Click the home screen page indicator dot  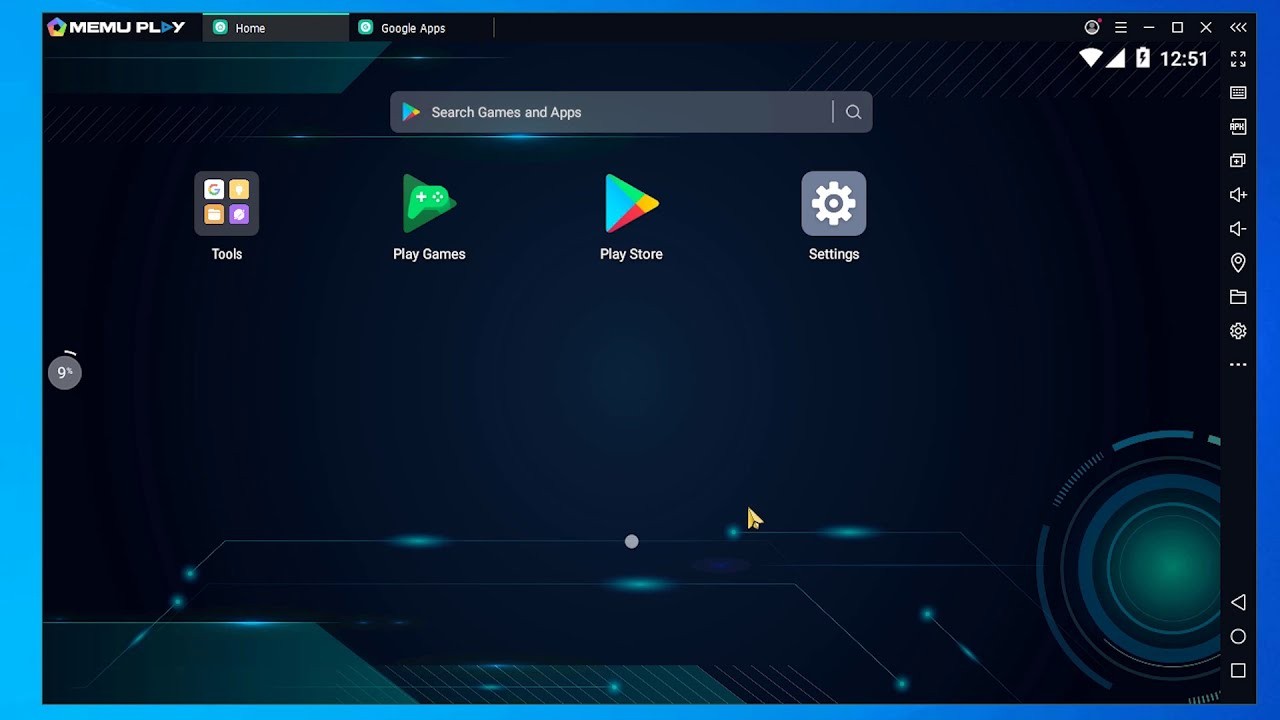[631, 542]
